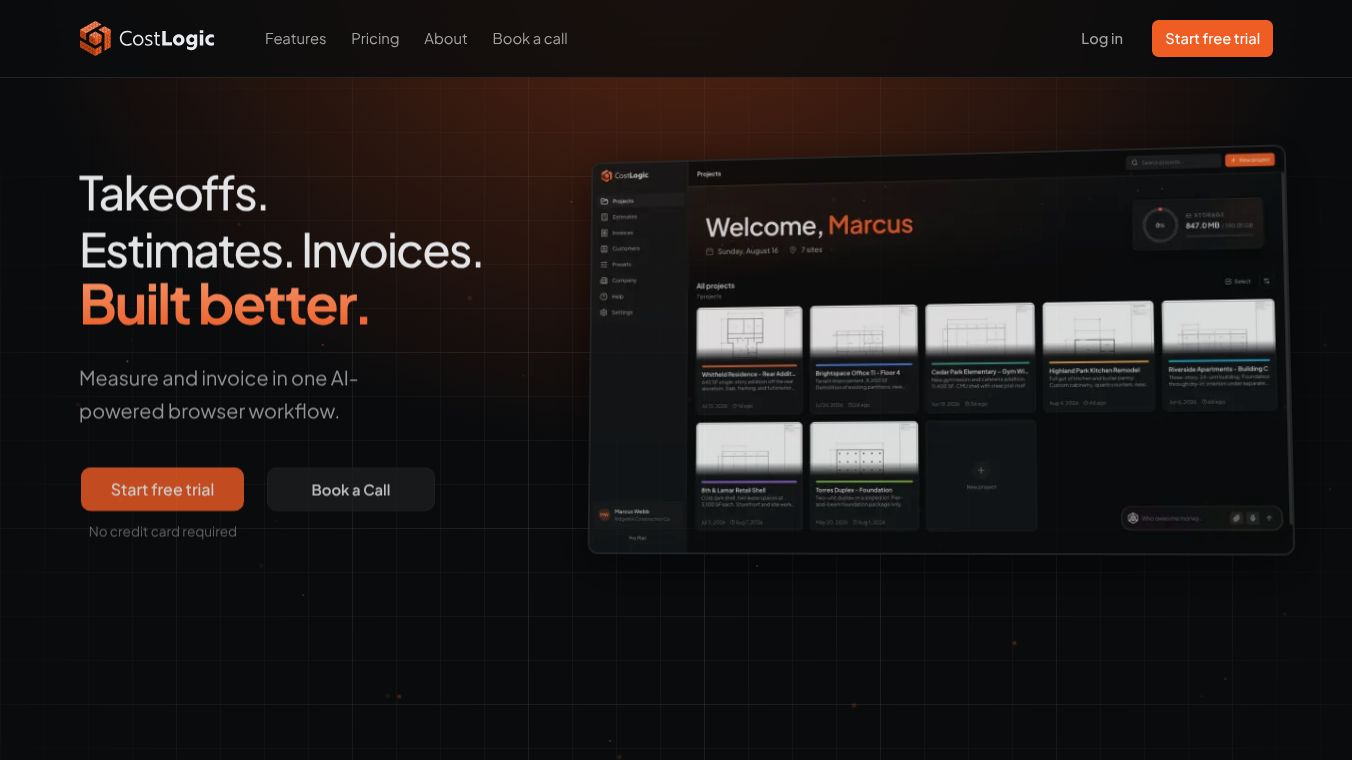The image size is (1352, 760).
Task: Open the 8th & Lamar Retail Shell card
Action: pyautogui.click(x=749, y=477)
